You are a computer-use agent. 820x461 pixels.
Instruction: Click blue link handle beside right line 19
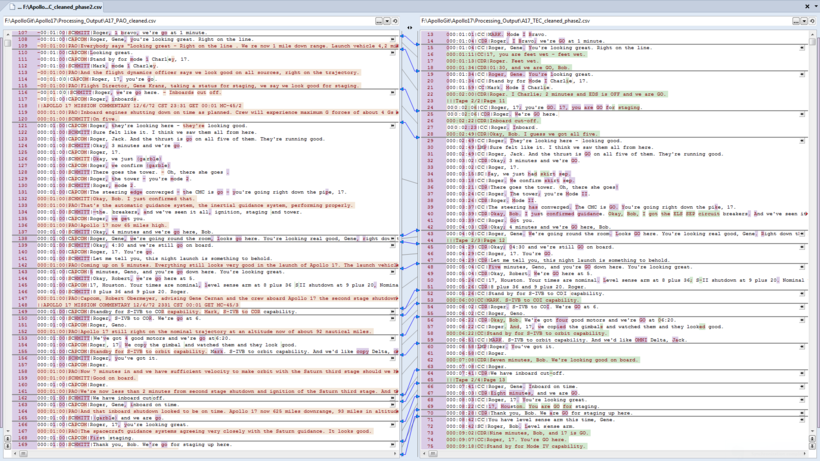417,71
